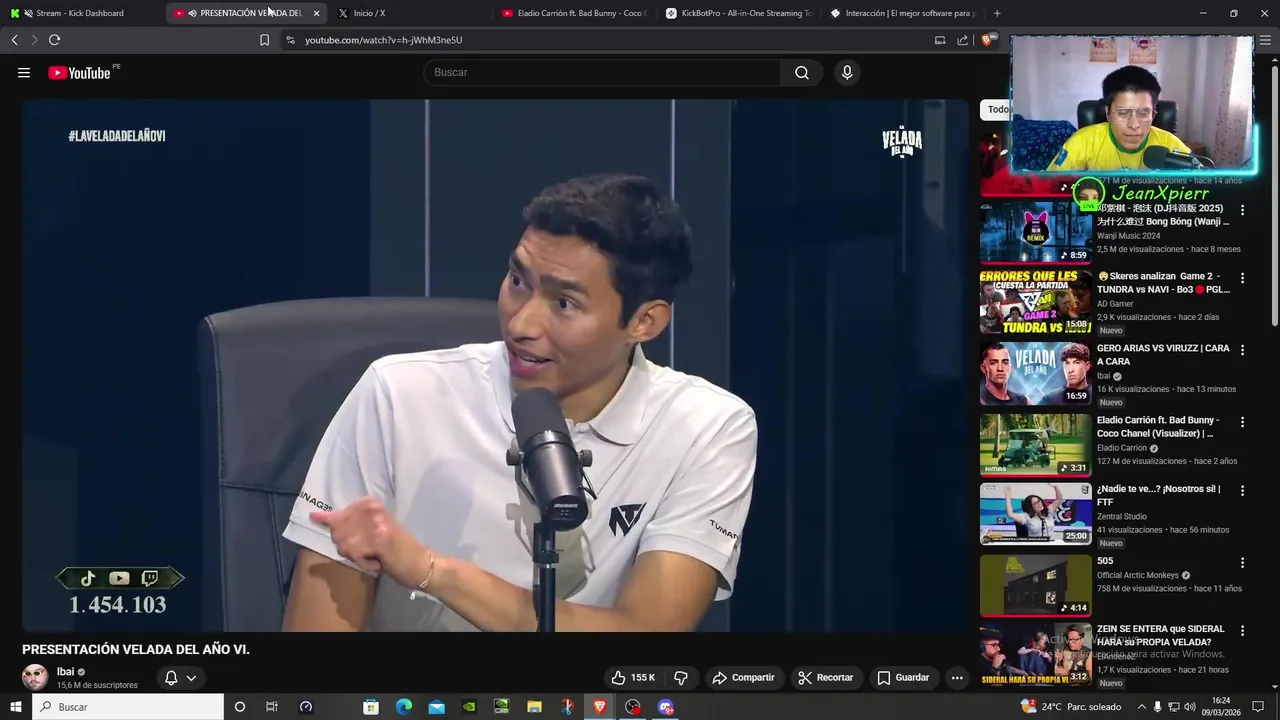Toggle the notification bell for Ibai
Viewport: 1280px width, 720px height.
pos(171,678)
